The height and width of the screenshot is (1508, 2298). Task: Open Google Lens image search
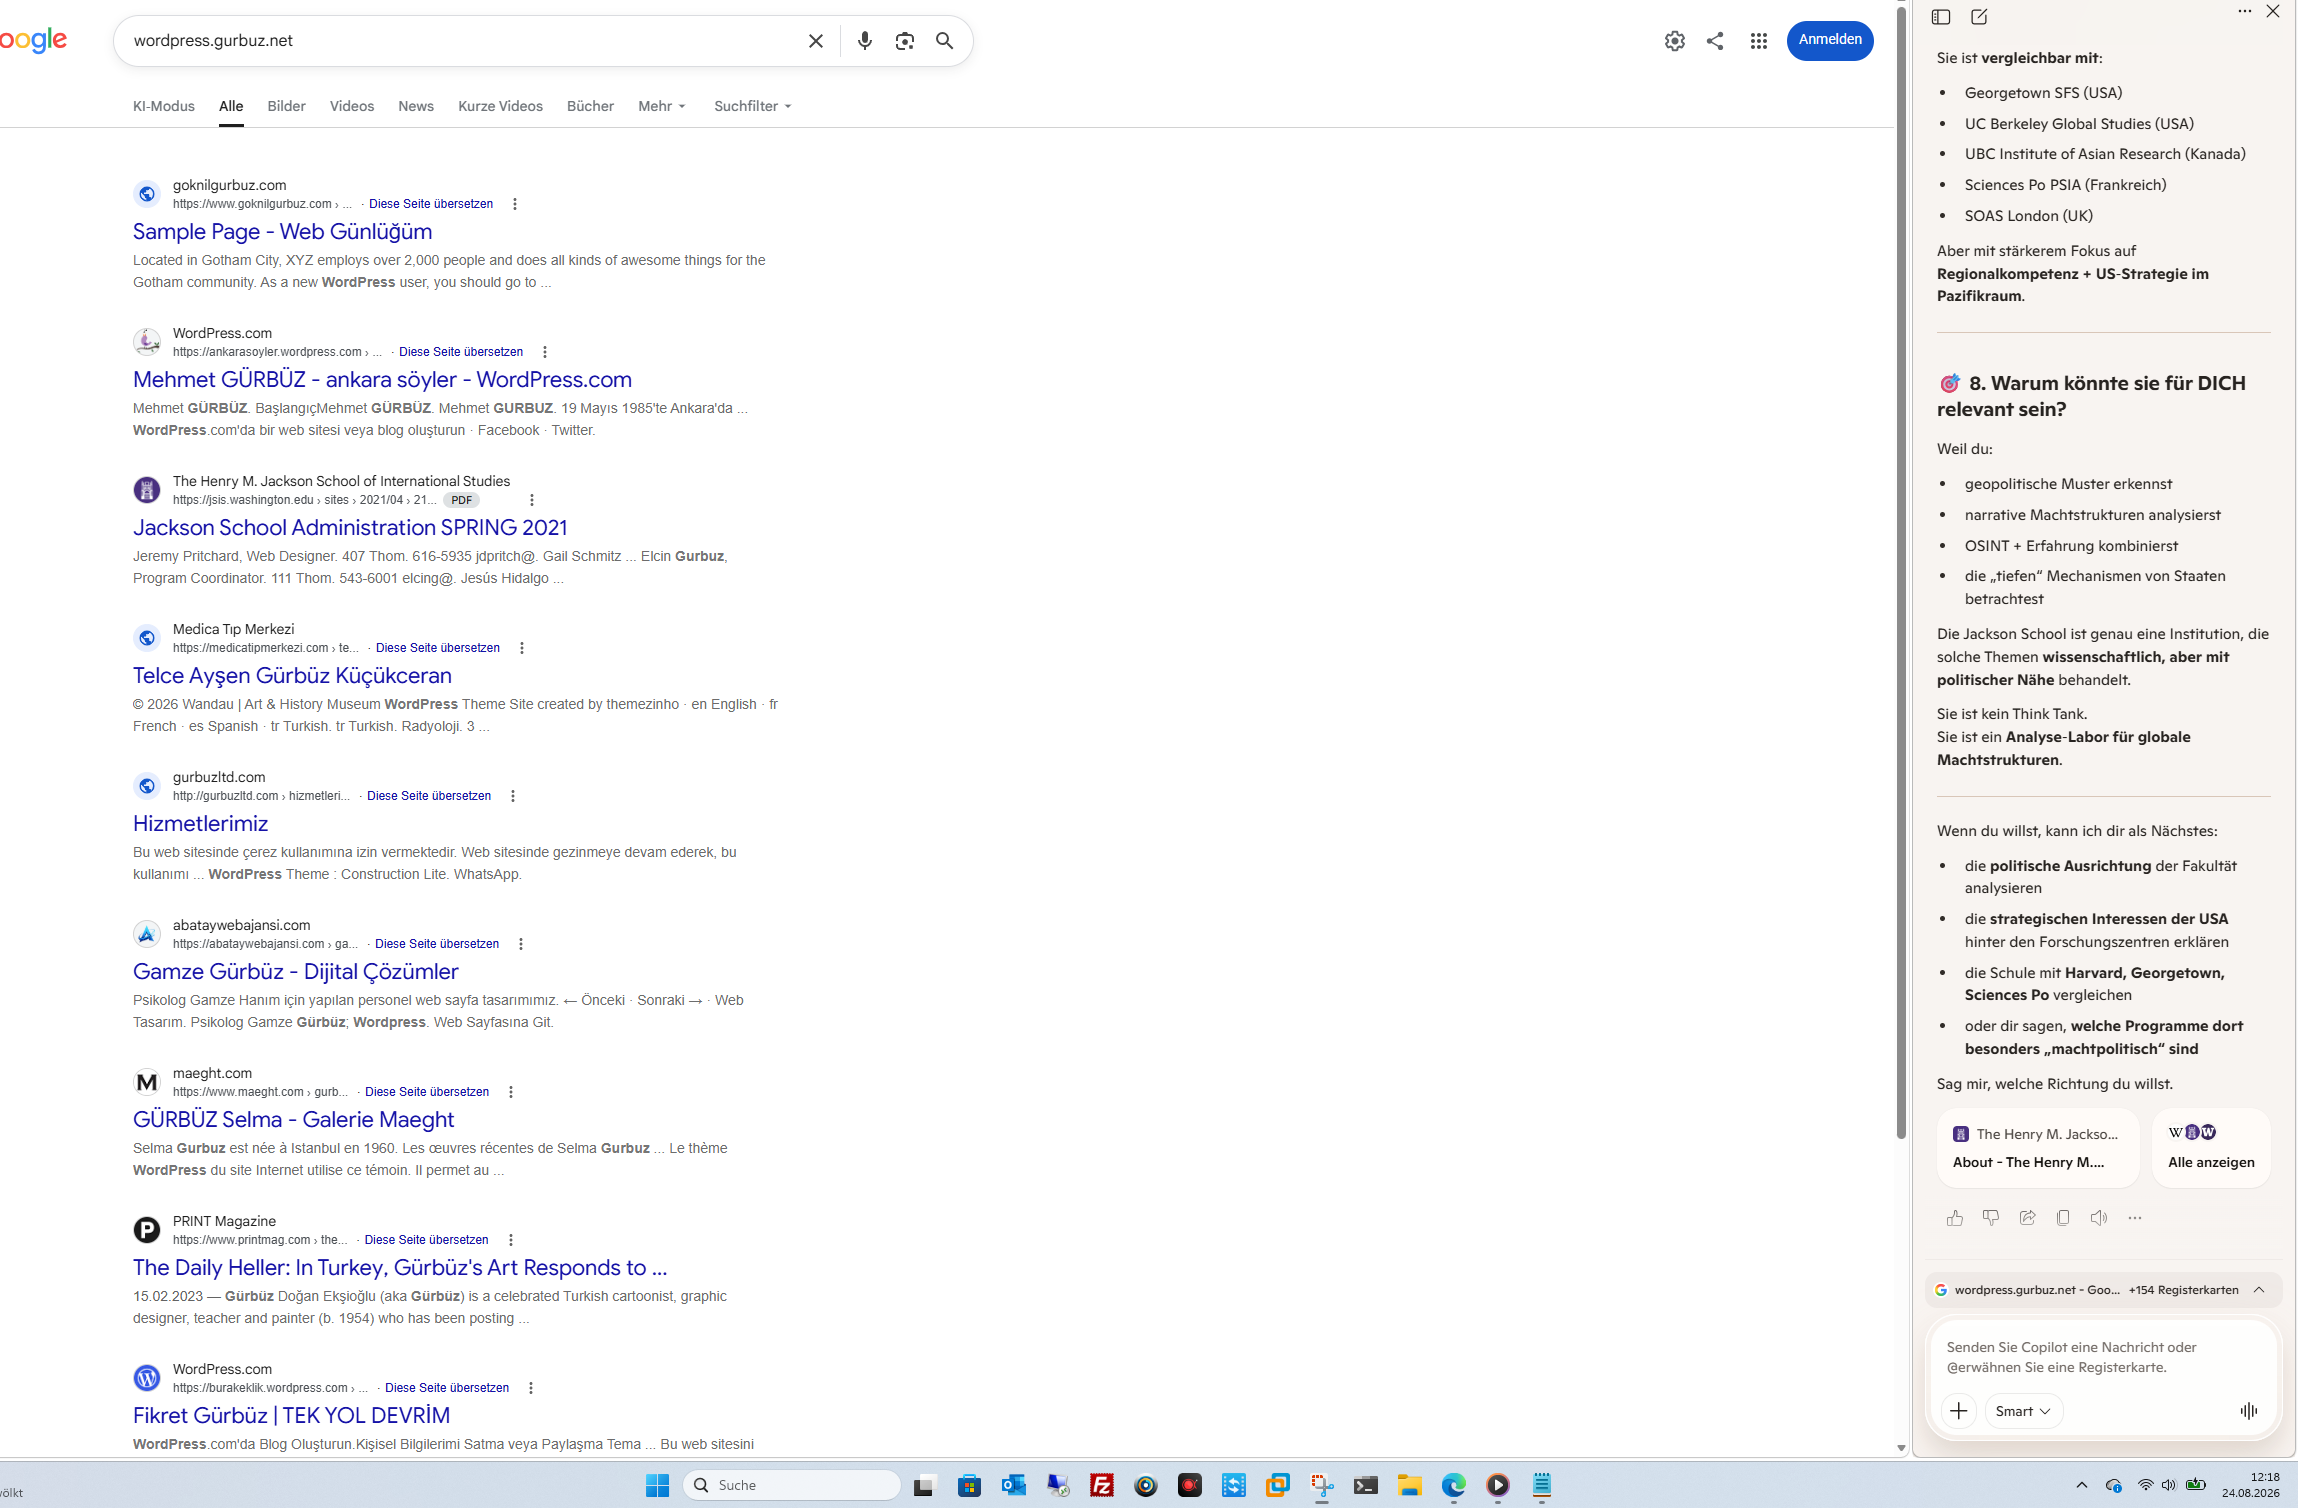coord(905,41)
